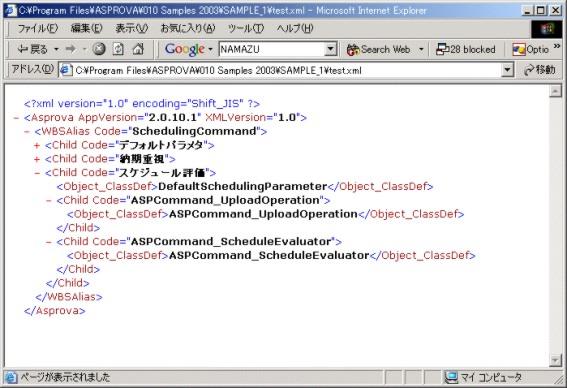Click the xml version declaration line
The height and width of the screenshot is (388, 567).
142,104
